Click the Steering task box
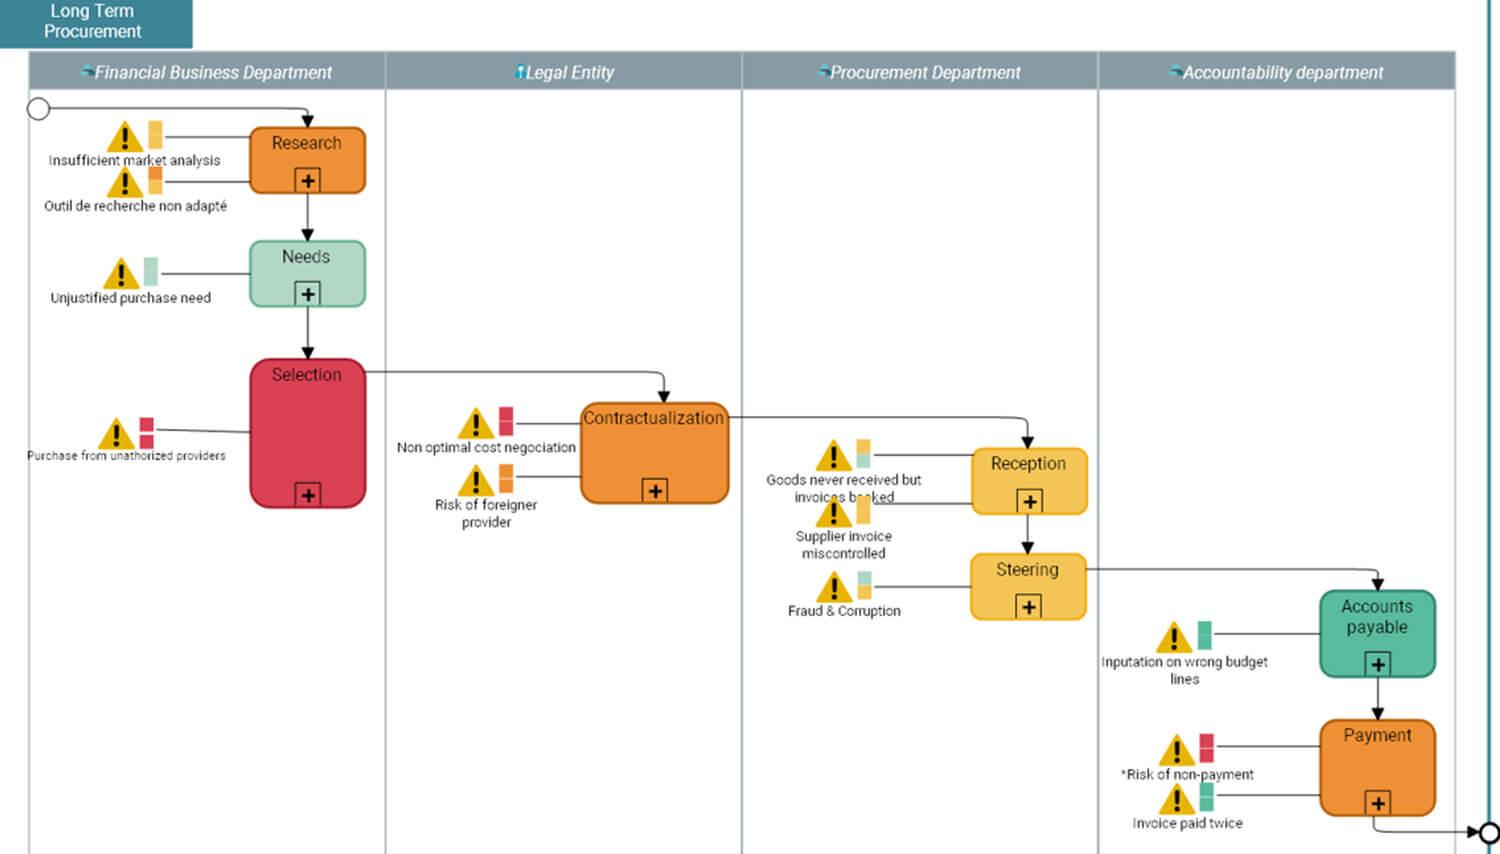The height and width of the screenshot is (854, 1500). click(x=1028, y=587)
